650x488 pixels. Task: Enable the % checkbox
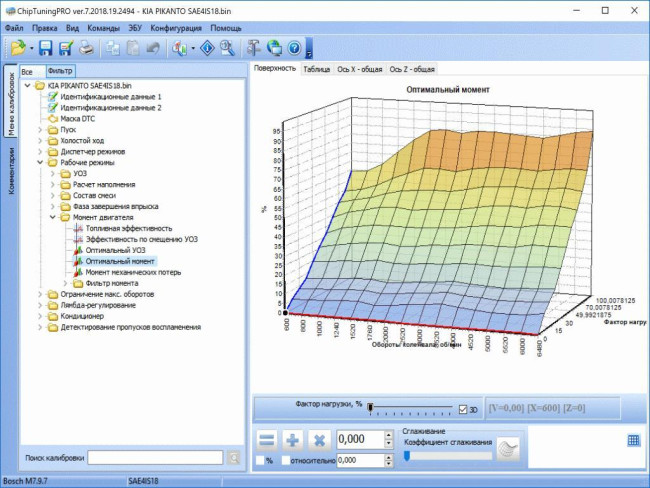[x=260, y=460]
